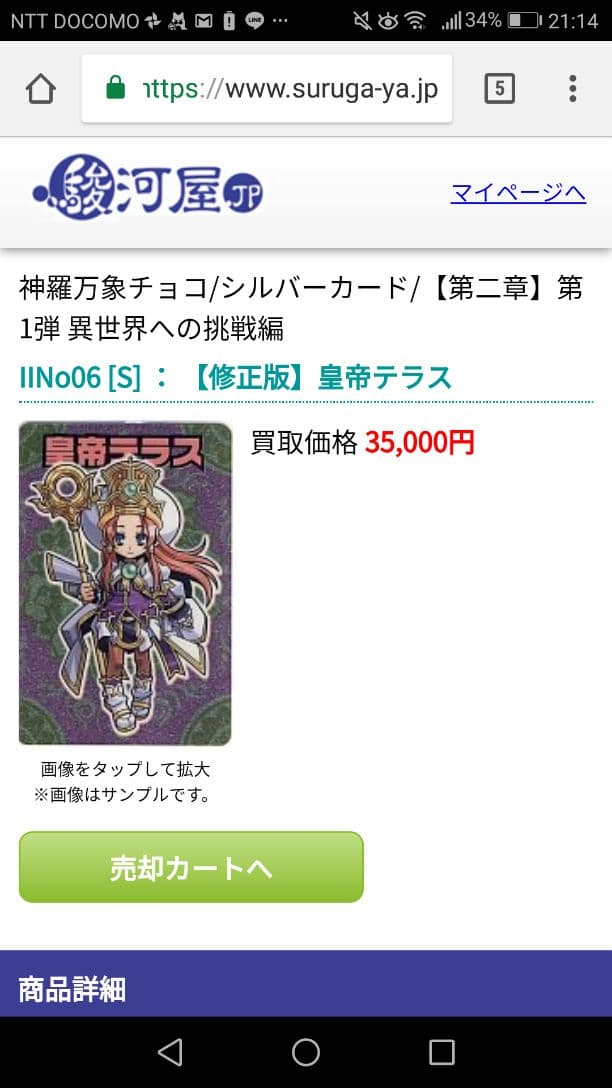Tap the 駿河屋 JP logo
Screen dimensions: 612x1088
coord(148,187)
